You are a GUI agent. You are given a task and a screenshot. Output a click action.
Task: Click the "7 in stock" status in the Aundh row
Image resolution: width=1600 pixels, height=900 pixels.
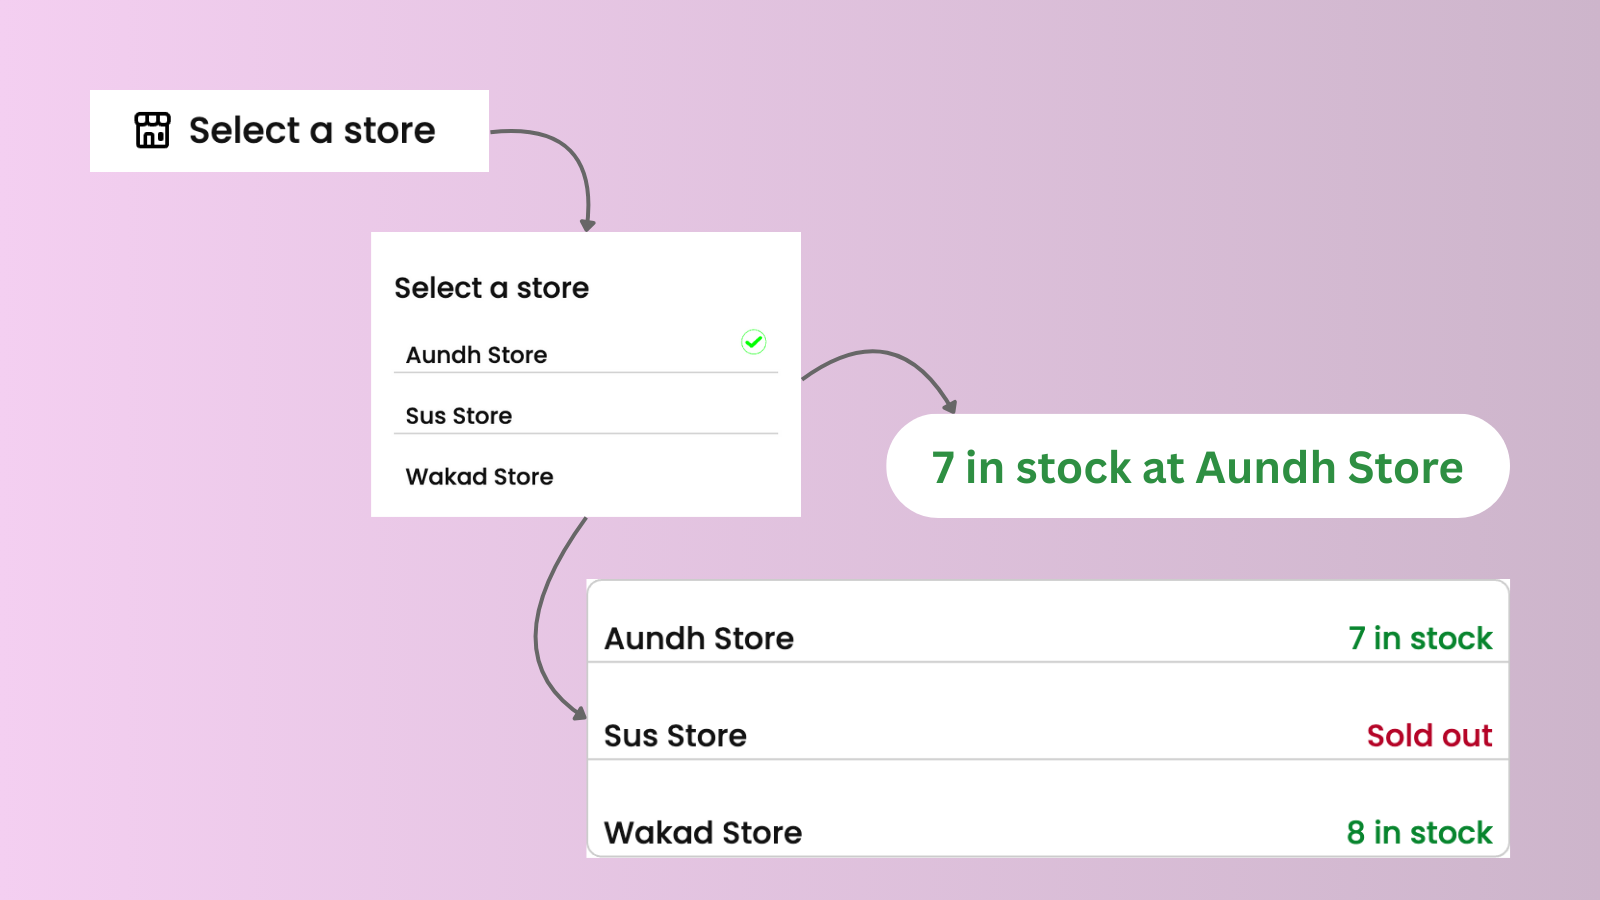click(x=1420, y=638)
